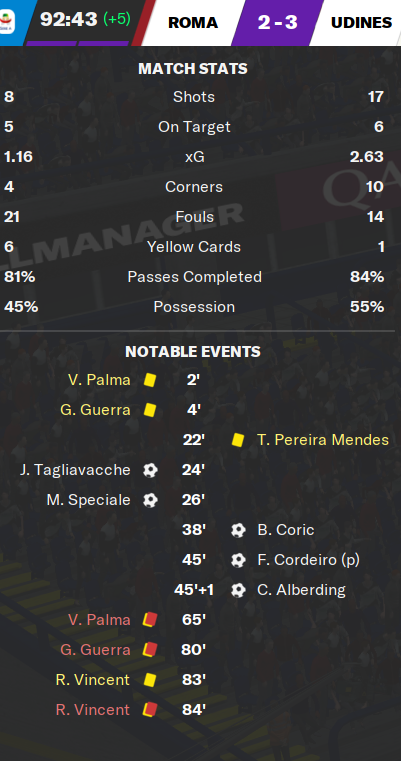
Task: Click the match time progress bar
Action: (78, 43)
